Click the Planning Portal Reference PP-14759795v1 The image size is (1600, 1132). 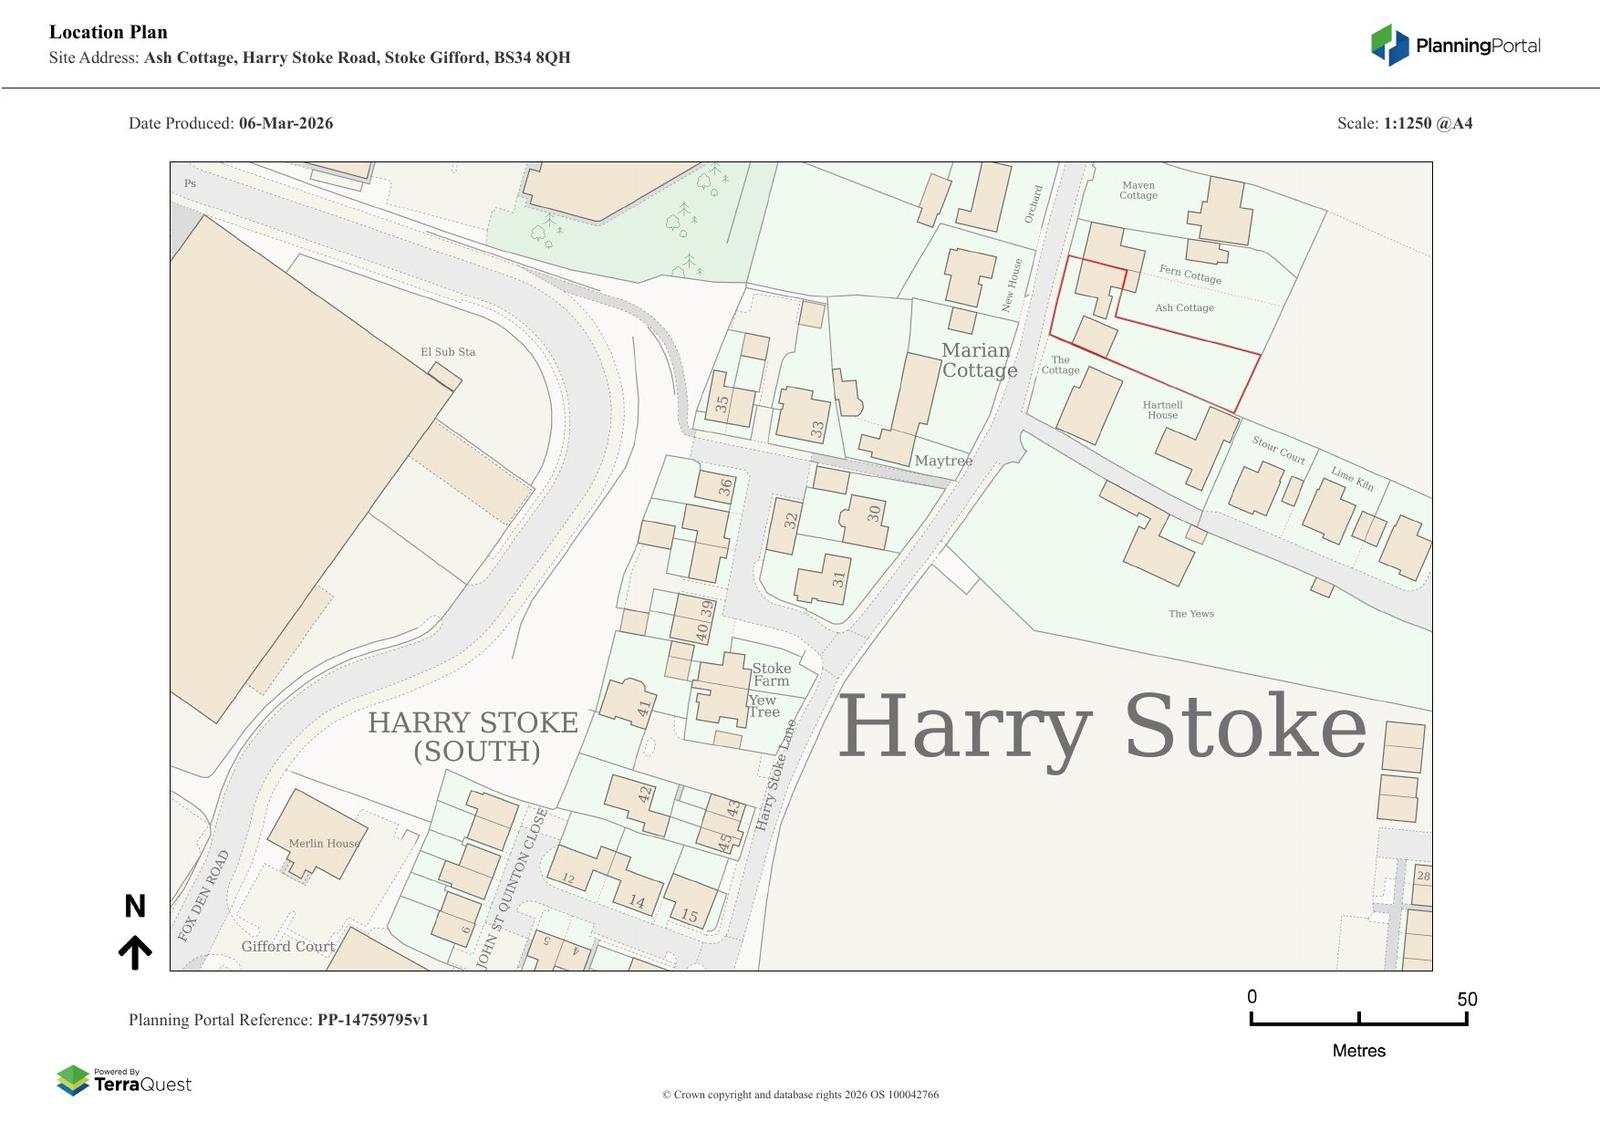click(x=278, y=1020)
